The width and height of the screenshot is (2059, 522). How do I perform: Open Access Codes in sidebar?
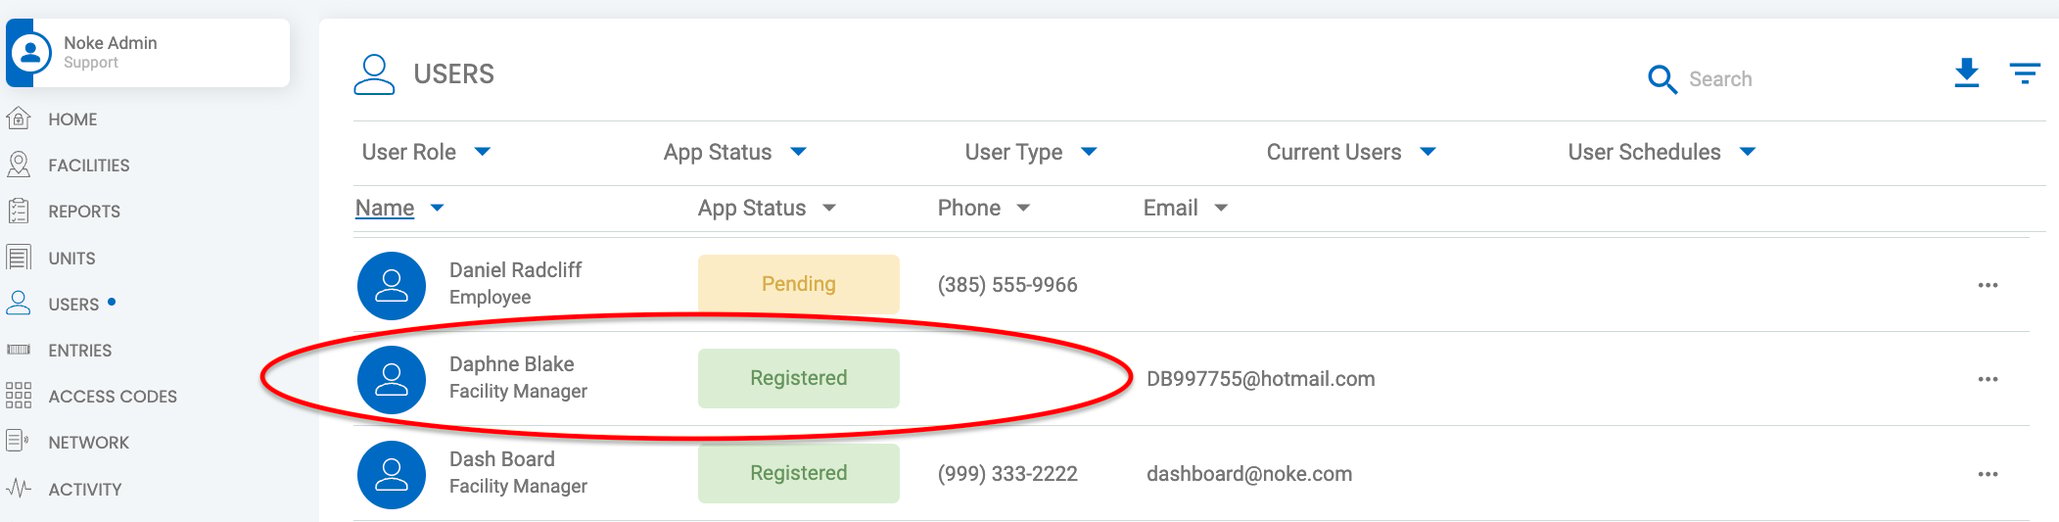coord(112,396)
